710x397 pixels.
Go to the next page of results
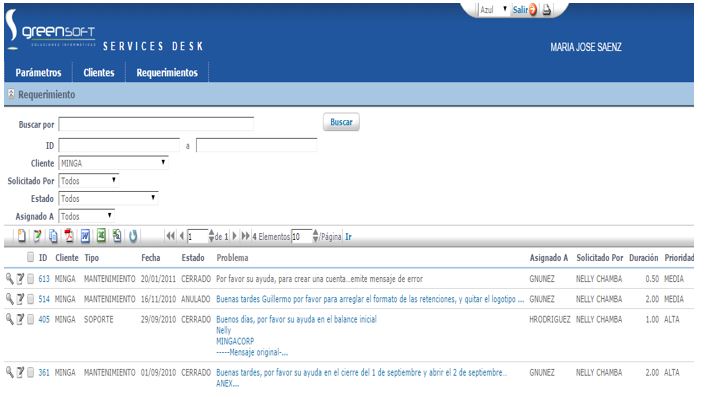click(234, 236)
